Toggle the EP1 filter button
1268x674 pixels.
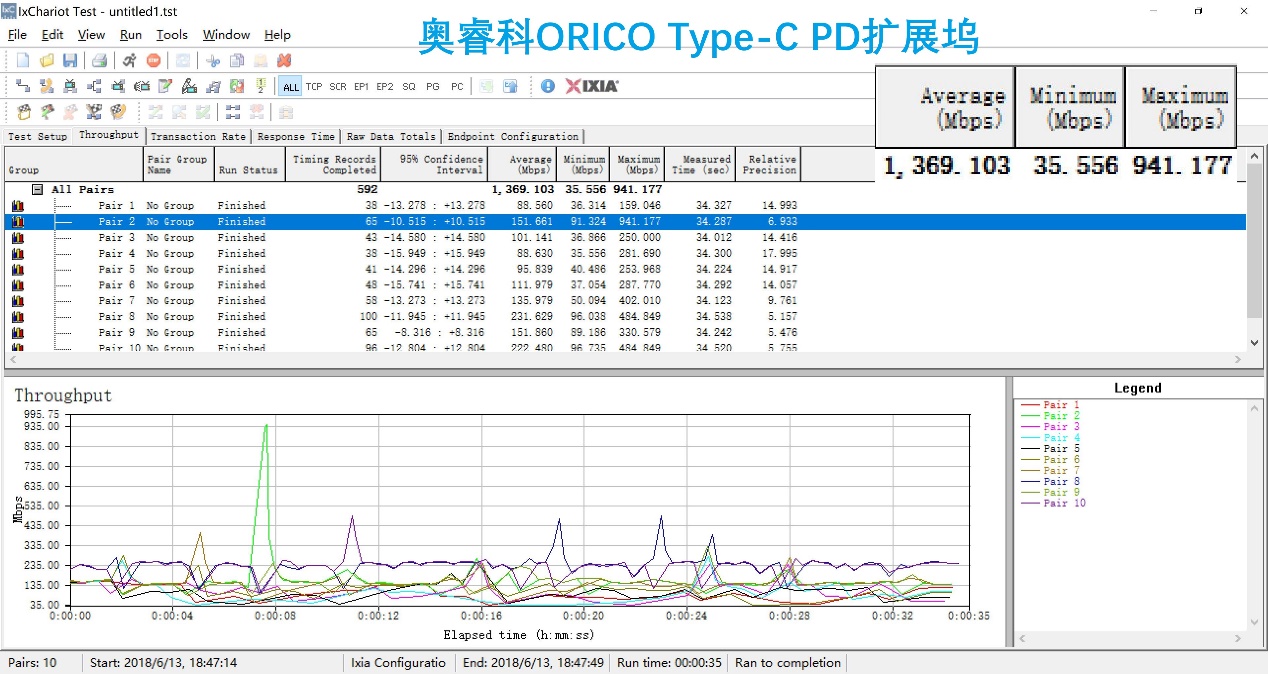(361, 87)
